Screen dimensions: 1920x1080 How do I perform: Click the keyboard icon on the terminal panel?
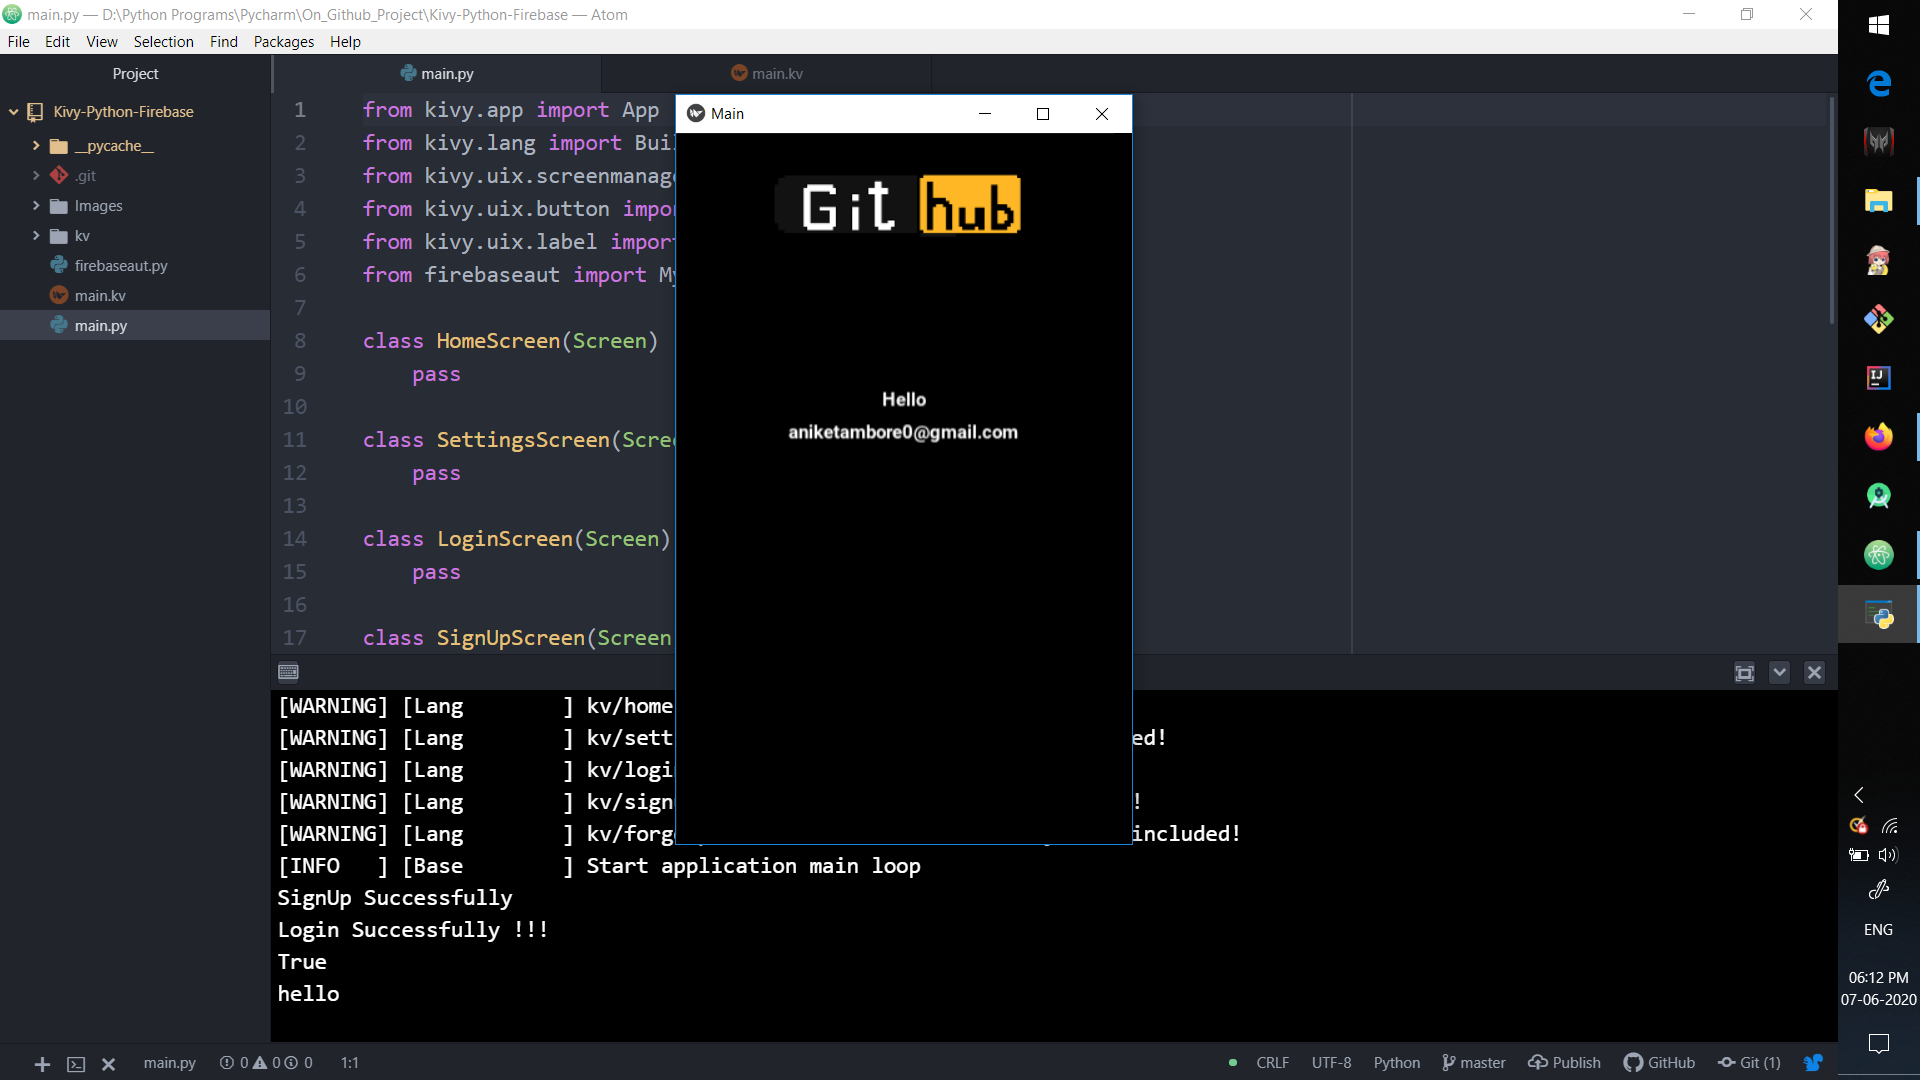tap(288, 672)
